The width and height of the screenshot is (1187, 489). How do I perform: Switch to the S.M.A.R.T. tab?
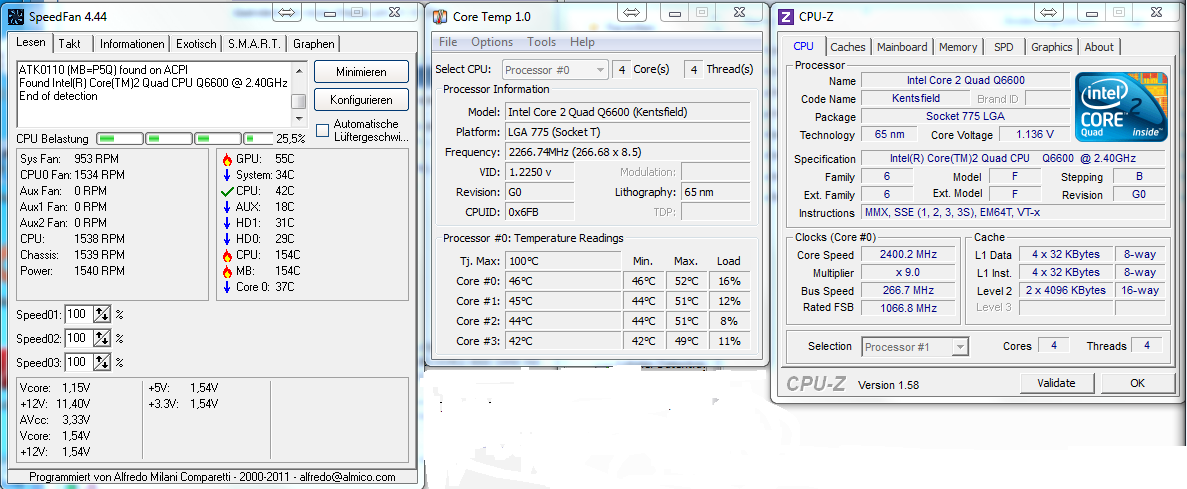(x=254, y=43)
